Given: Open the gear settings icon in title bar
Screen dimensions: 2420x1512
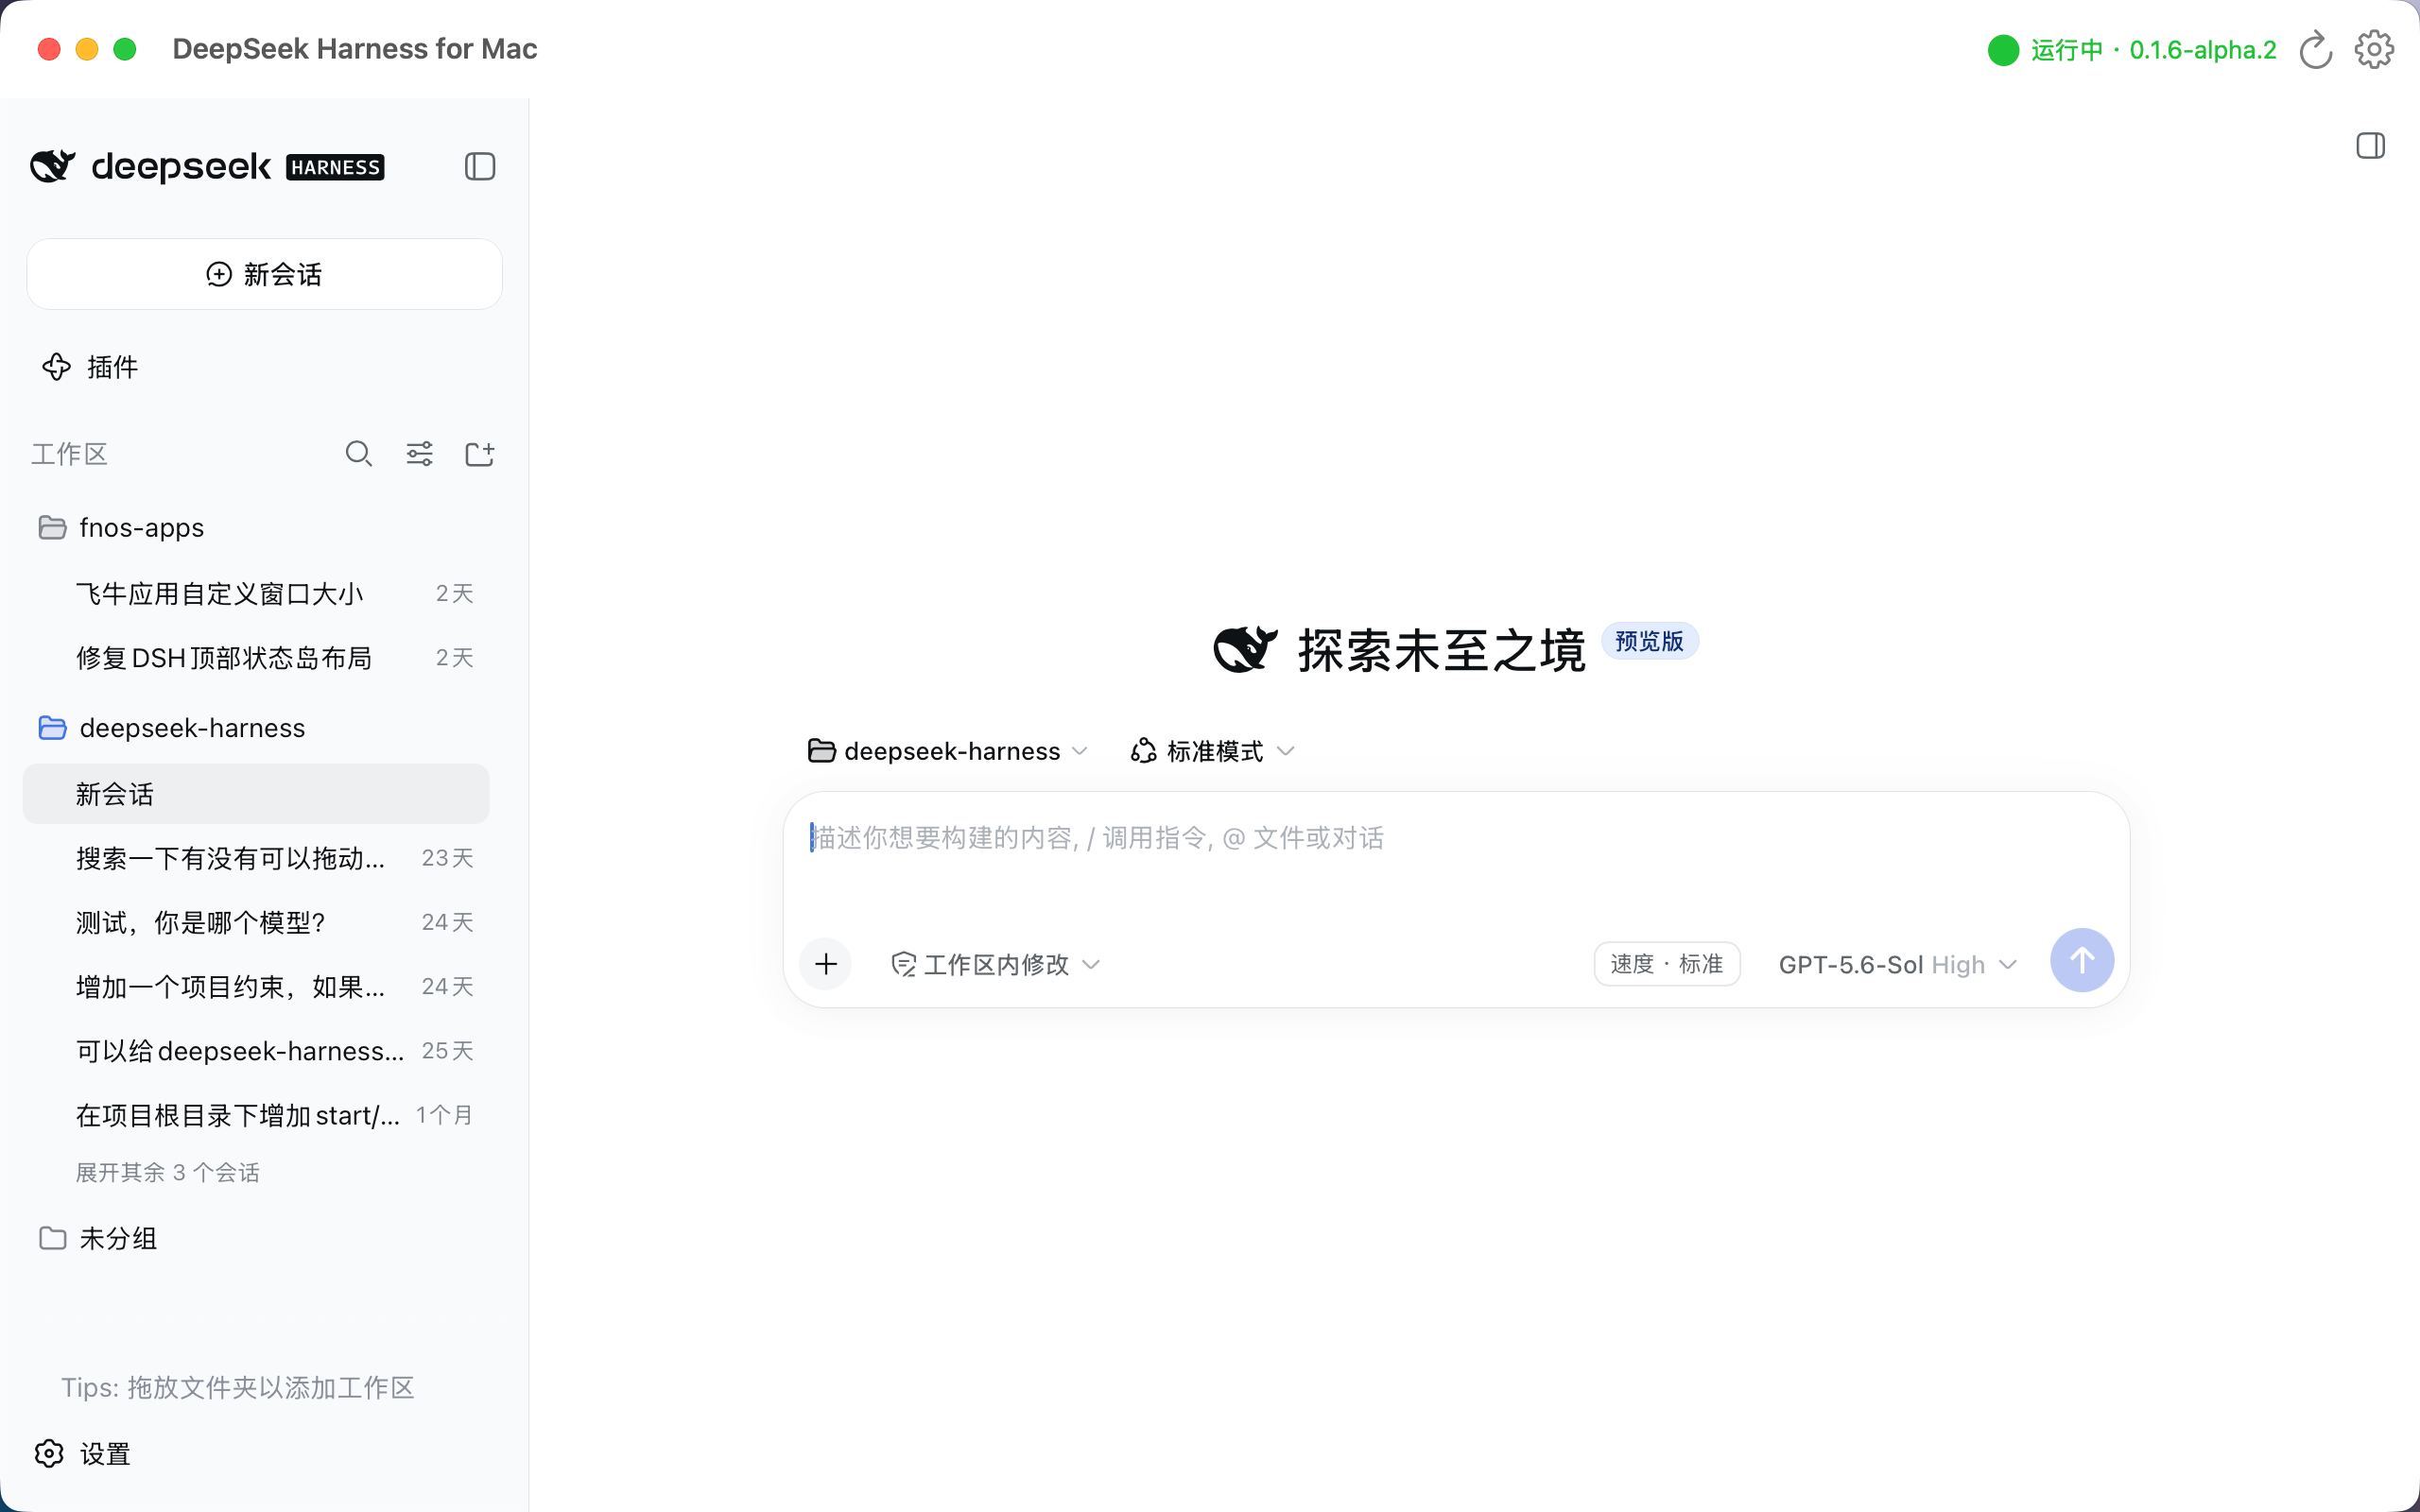Looking at the screenshot, I should [x=2374, y=49].
